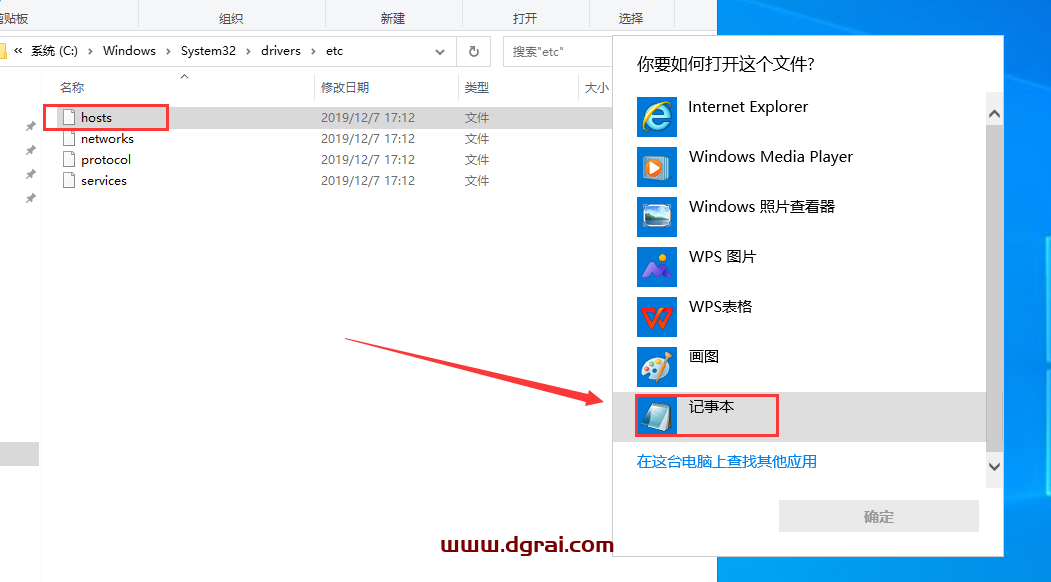Select the protocol file name
The height and width of the screenshot is (582, 1051).
click(x=106, y=160)
